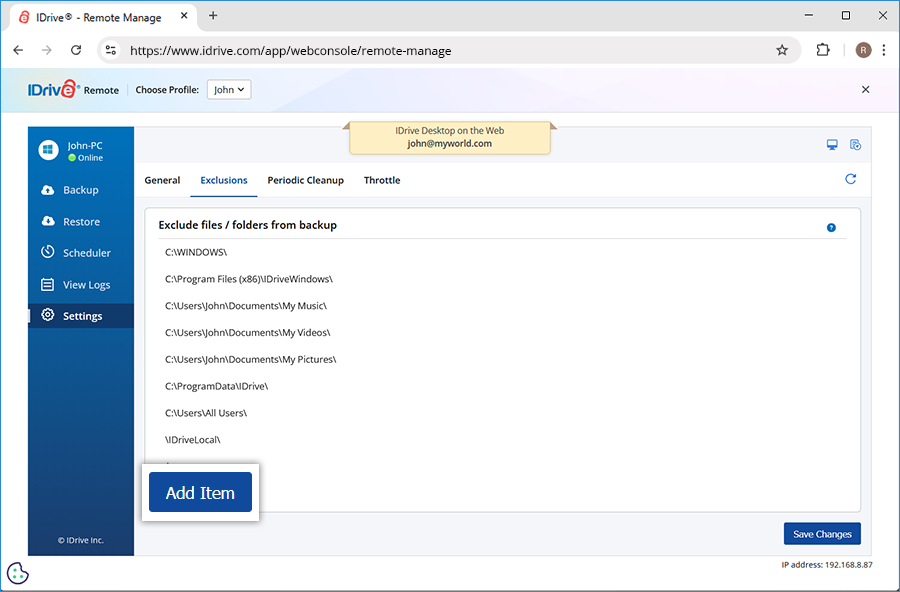Select the IDriveWindows Program Files exclusion

pos(249,279)
